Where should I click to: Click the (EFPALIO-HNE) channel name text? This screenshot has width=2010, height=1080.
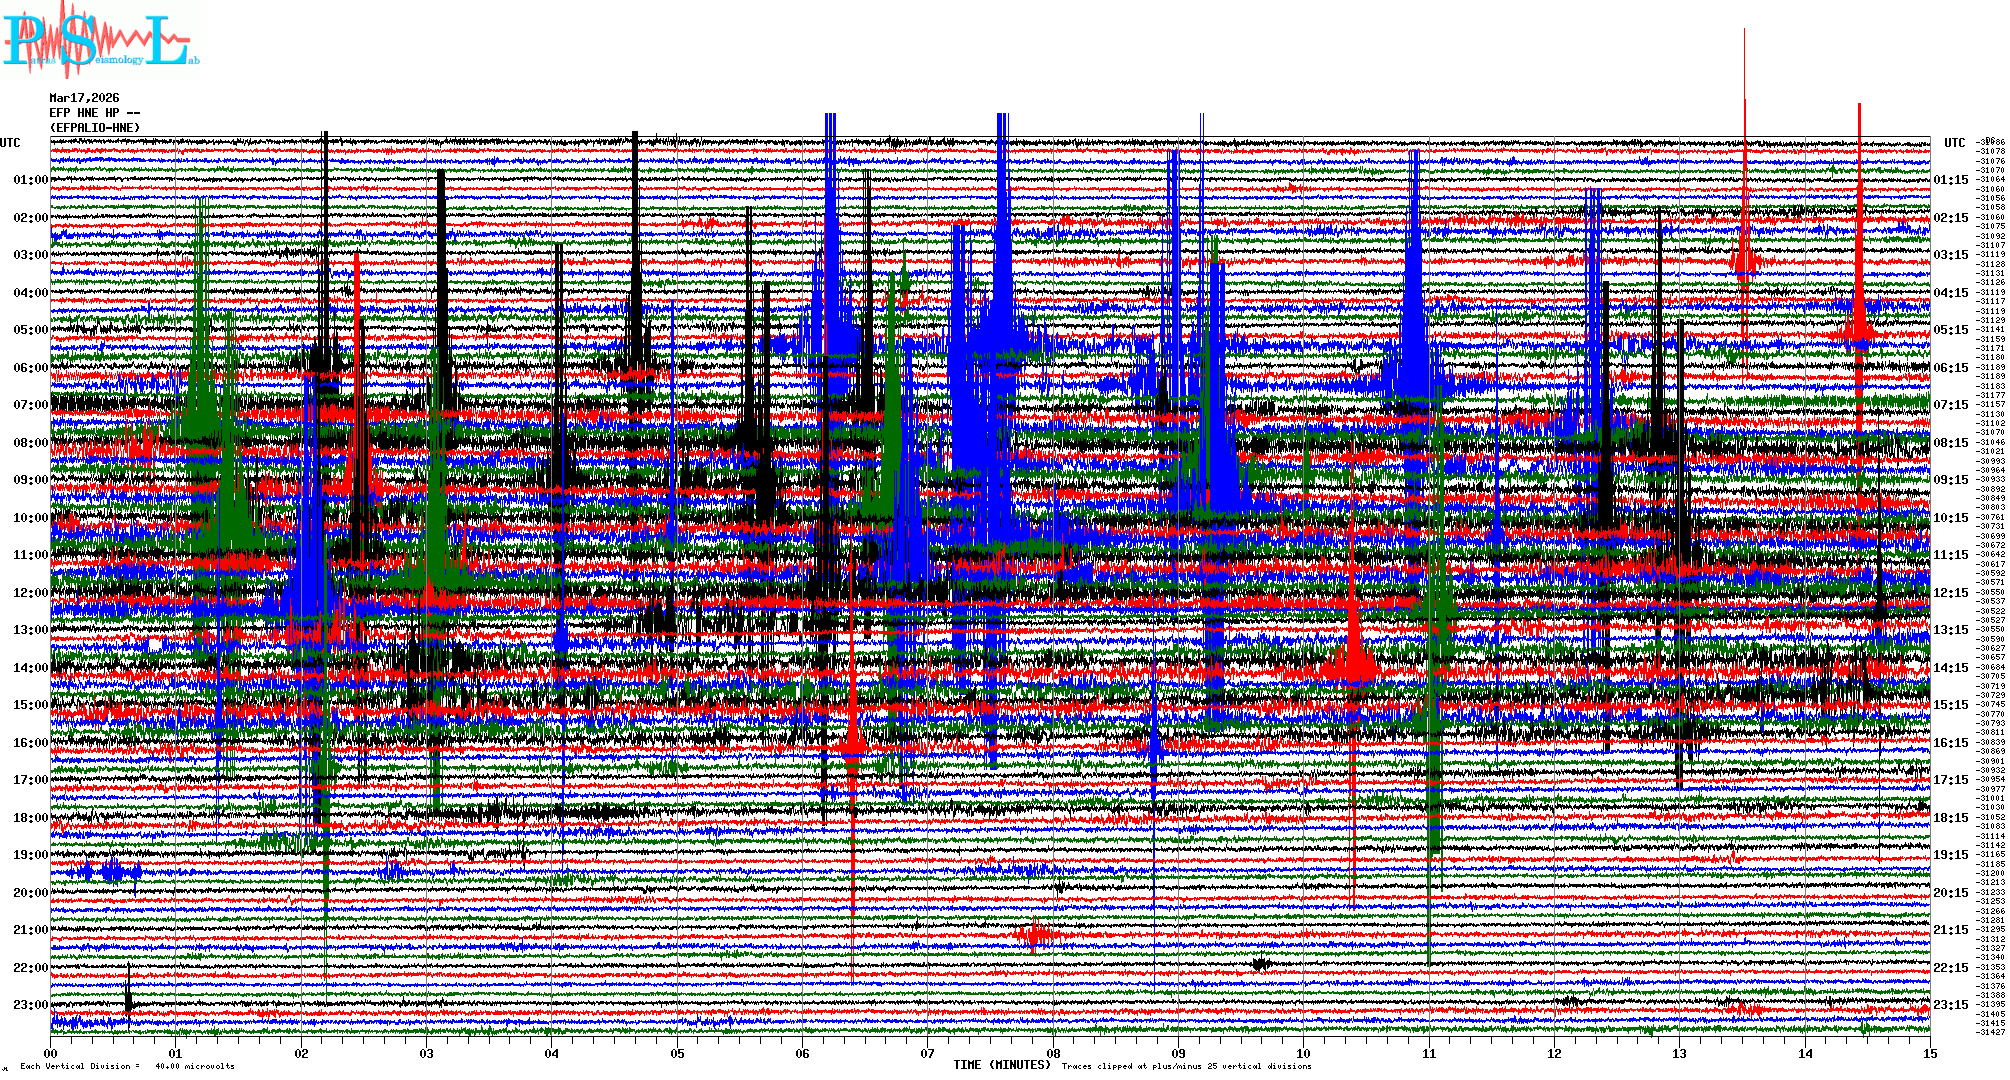[x=95, y=128]
